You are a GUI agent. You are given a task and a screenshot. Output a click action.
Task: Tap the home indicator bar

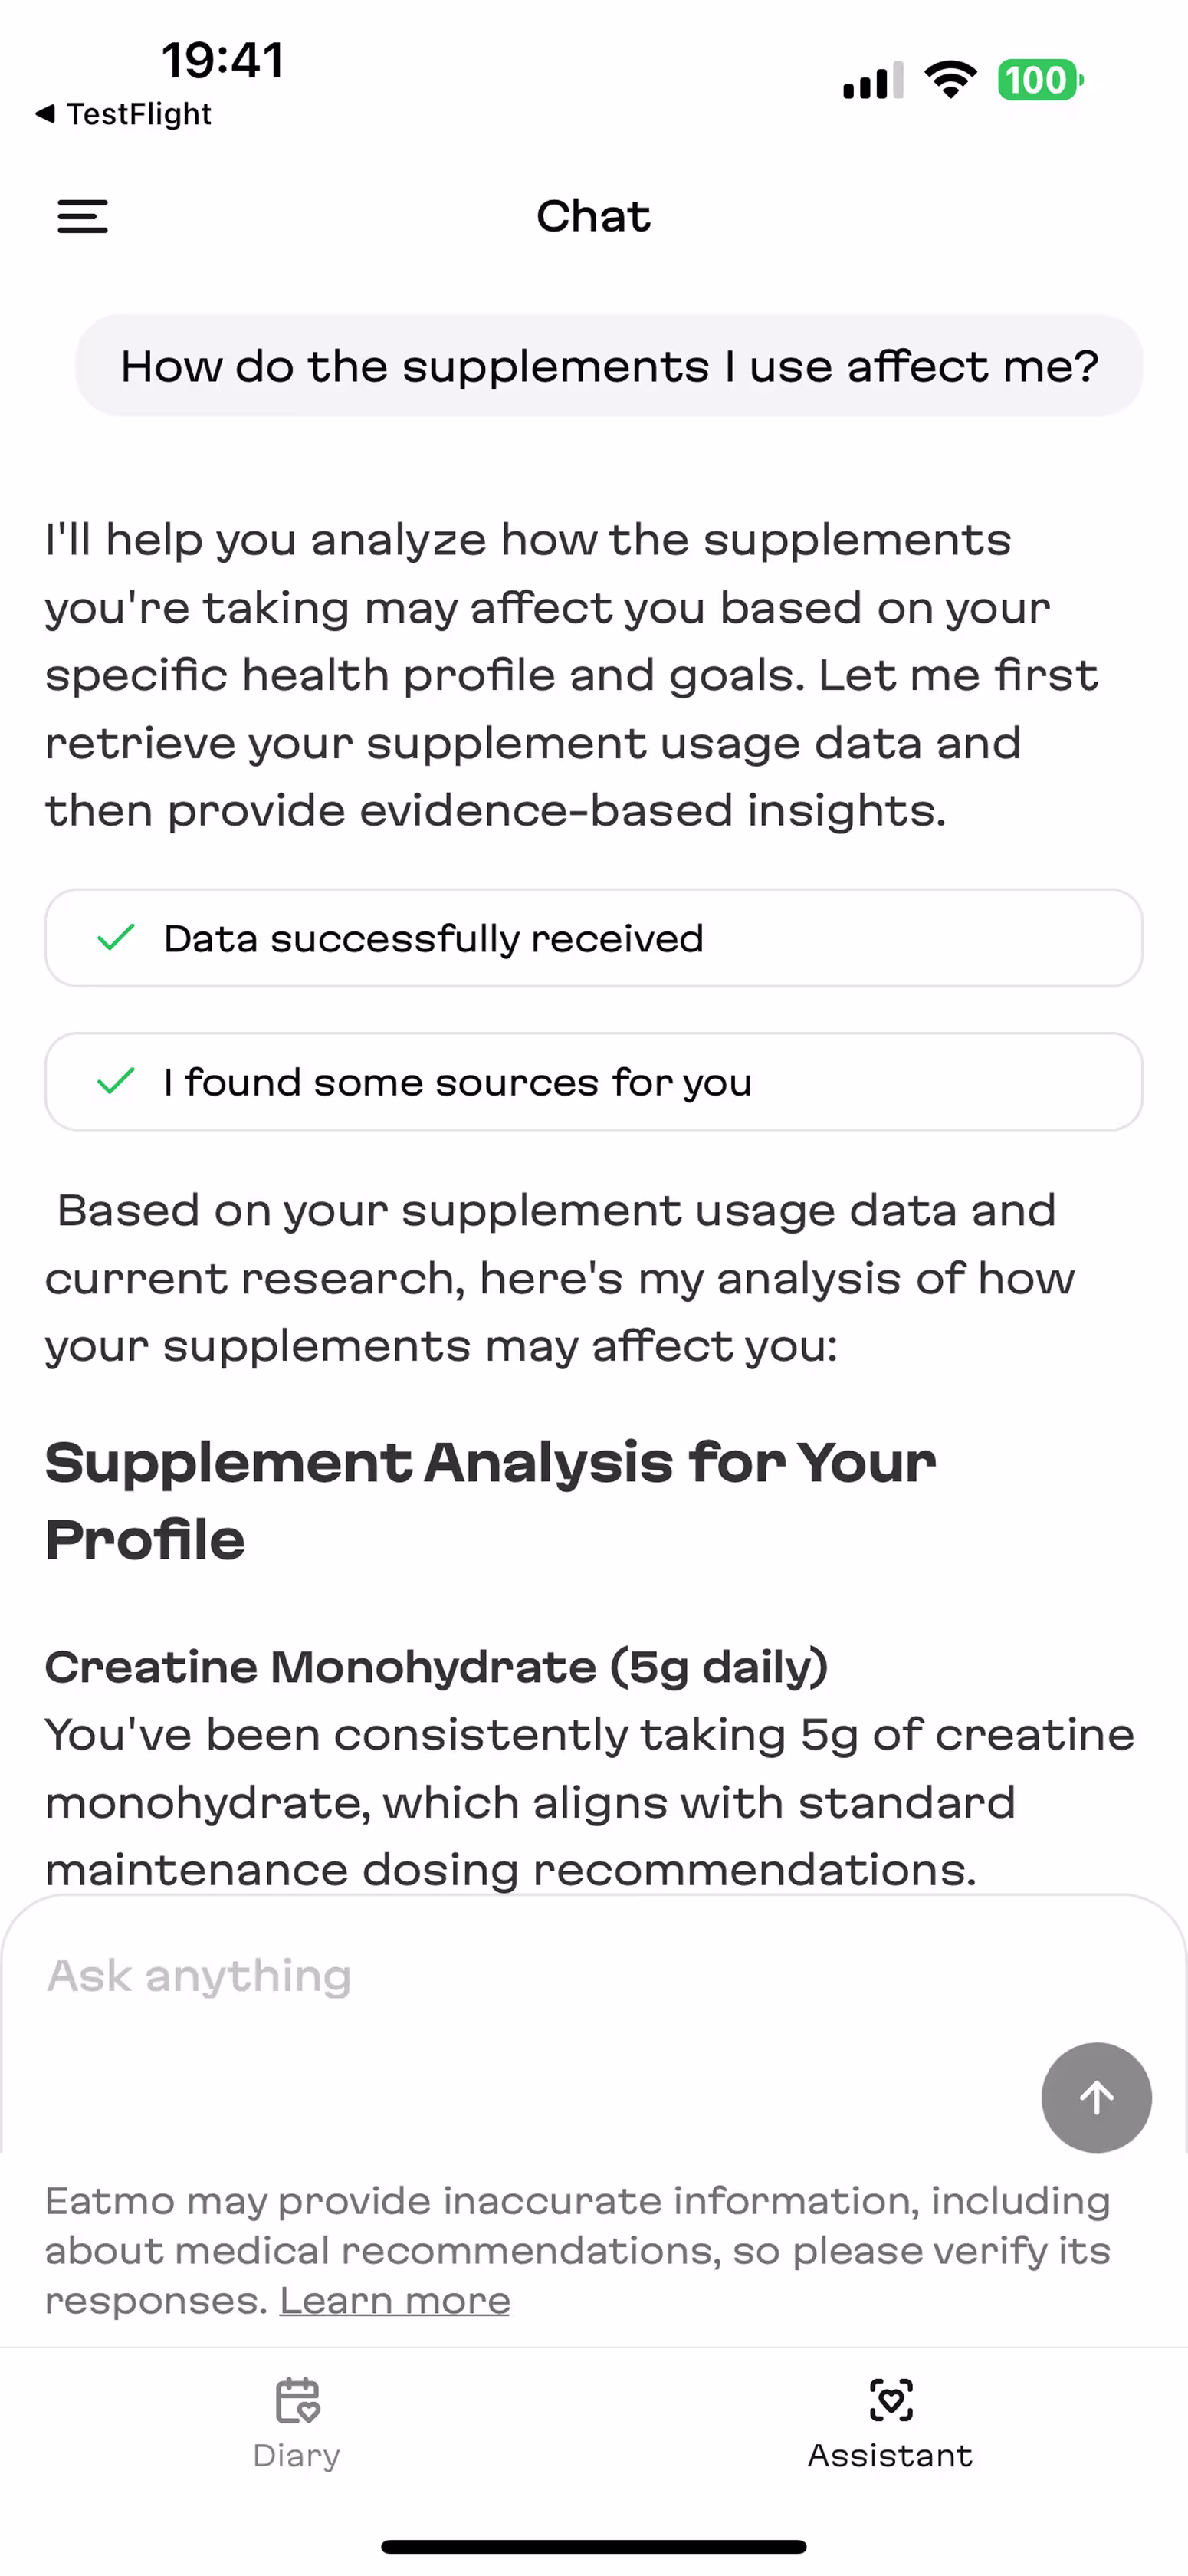tap(594, 2546)
